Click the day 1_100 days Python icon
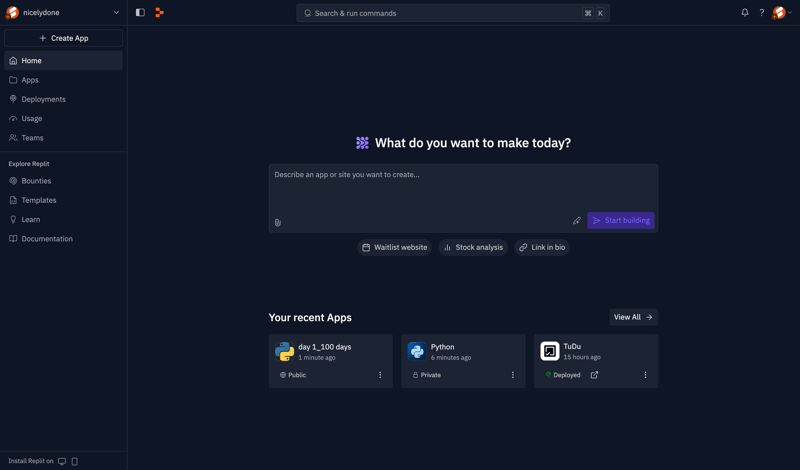The image size is (800, 470). click(284, 352)
